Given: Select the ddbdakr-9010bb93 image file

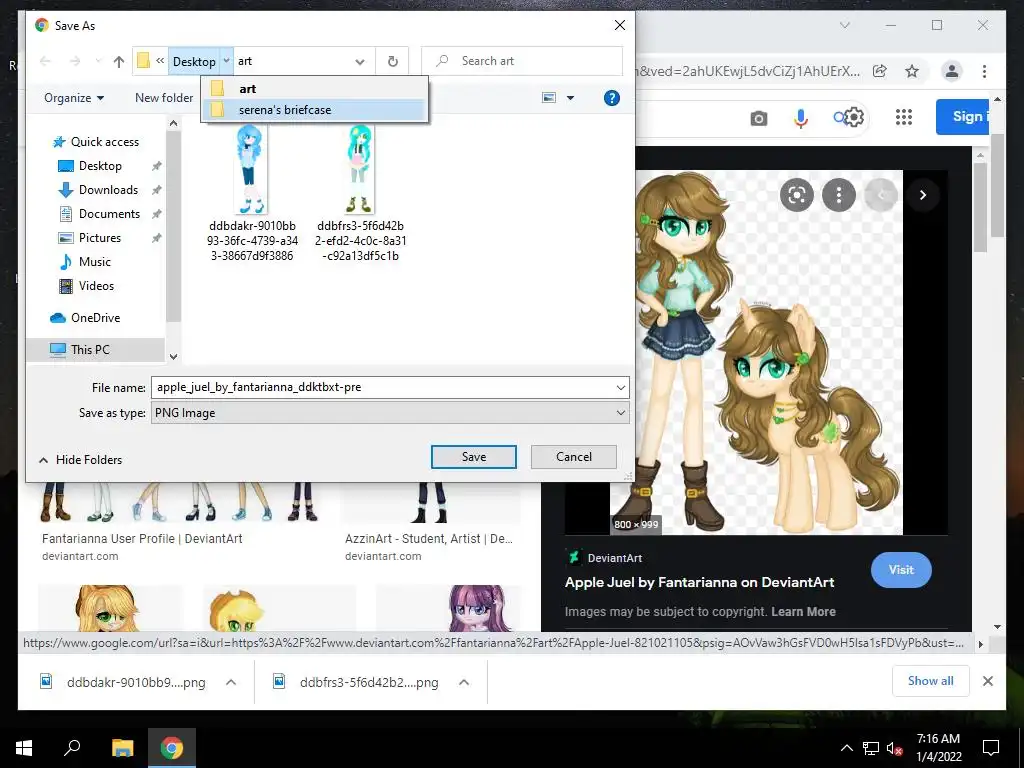Looking at the screenshot, I should tap(252, 194).
